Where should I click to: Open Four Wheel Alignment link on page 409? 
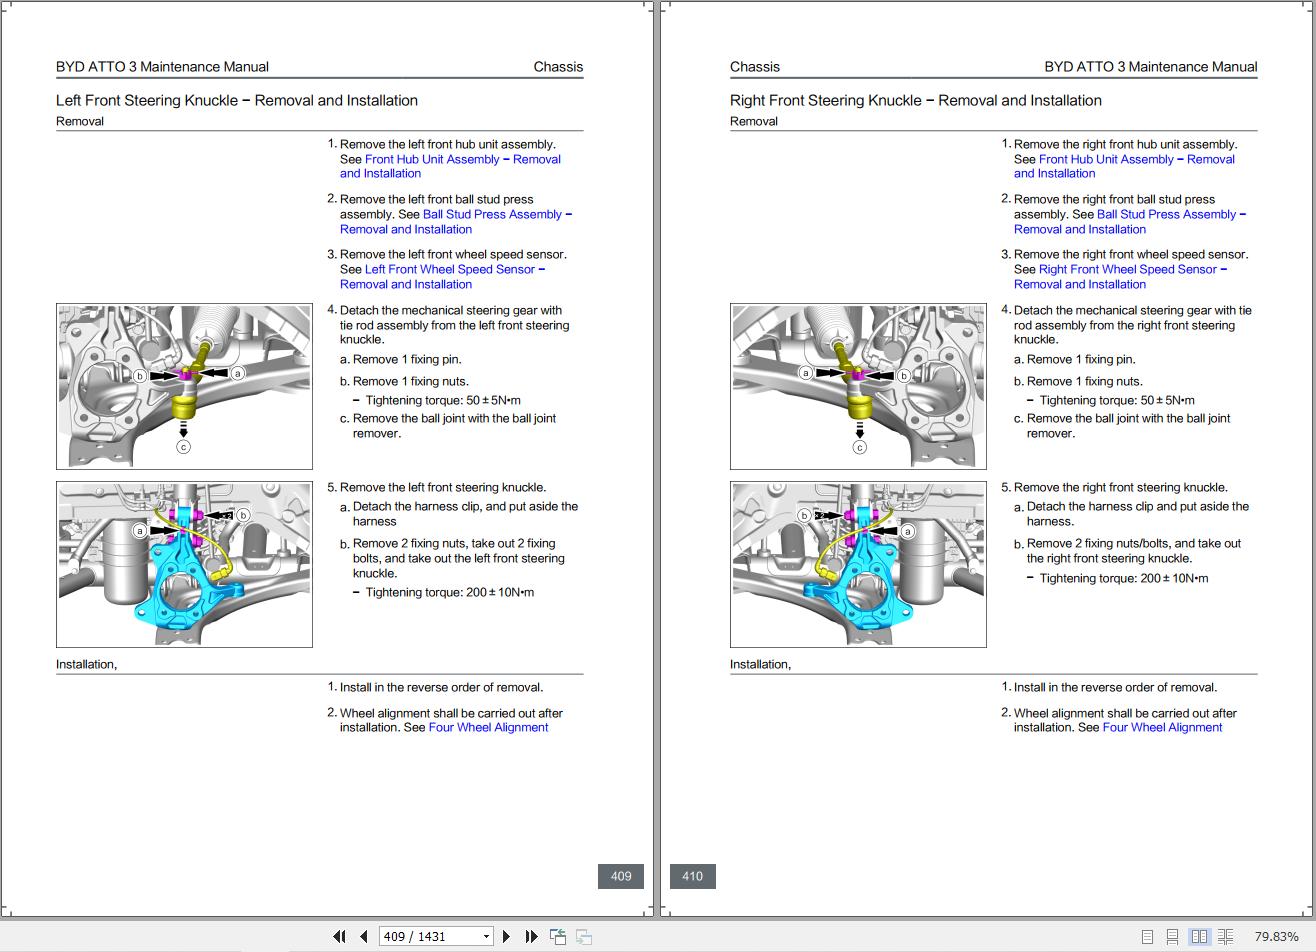(x=488, y=727)
